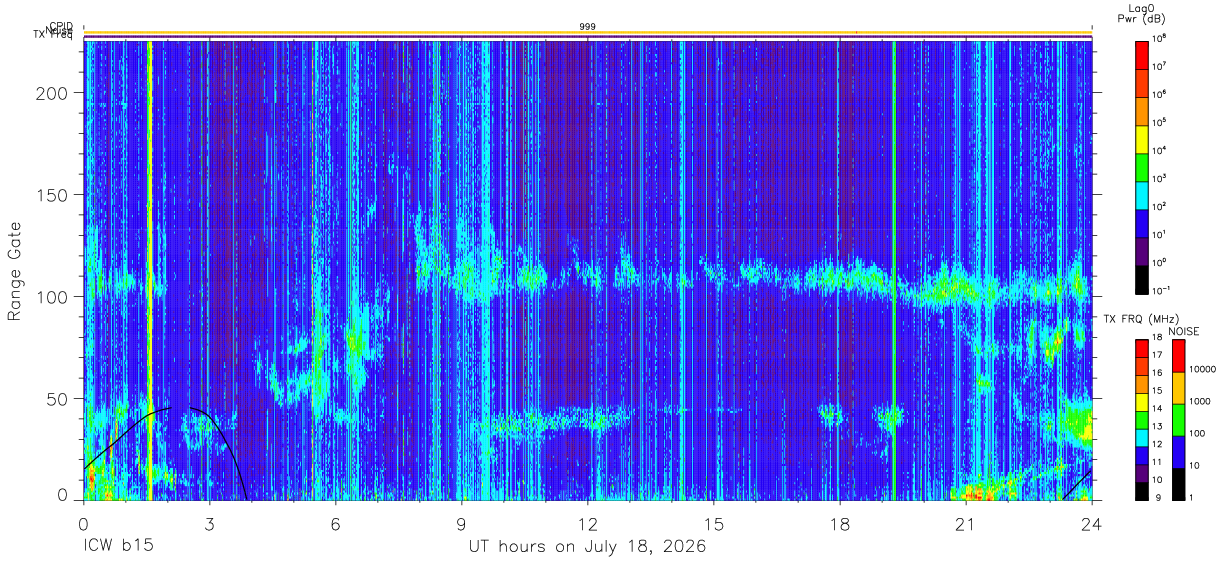
Task: Select the black bottom segment of Lag0 Pwr colorbar
Action: point(1142,278)
